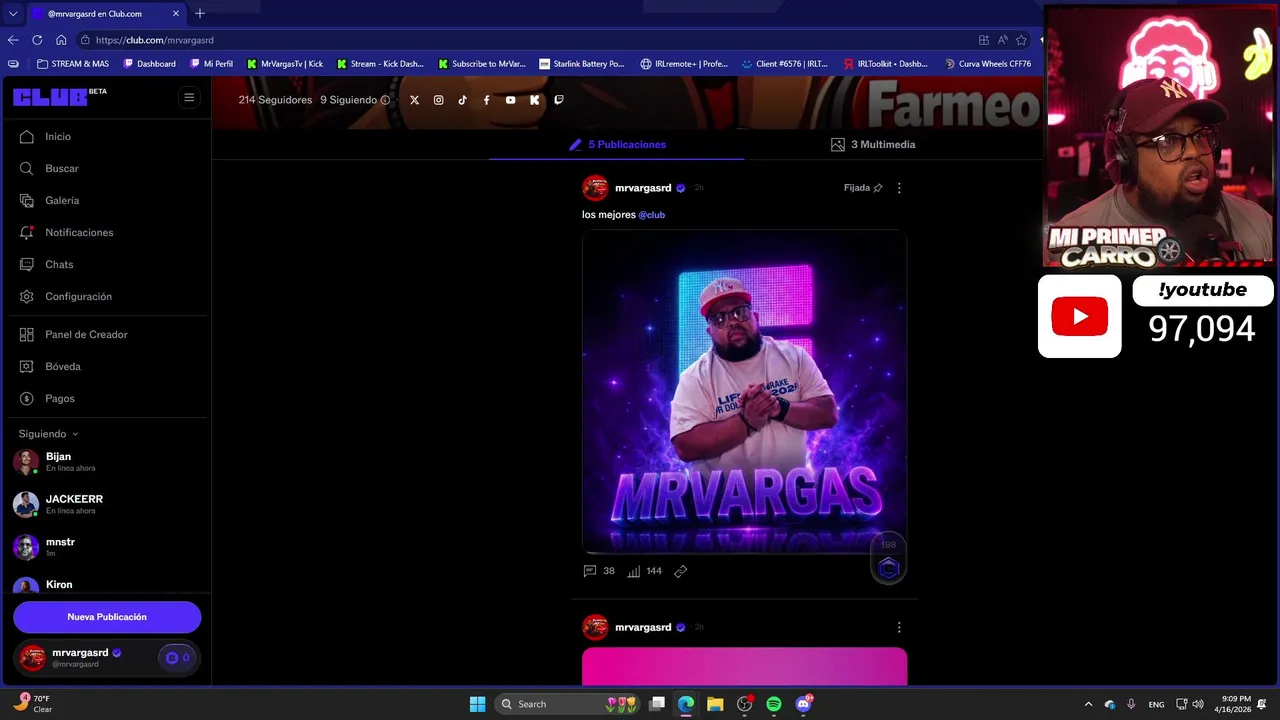This screenshot has height=720, width=1280.
Task: Click the @club mention in the post
Action: click(652, 215)
